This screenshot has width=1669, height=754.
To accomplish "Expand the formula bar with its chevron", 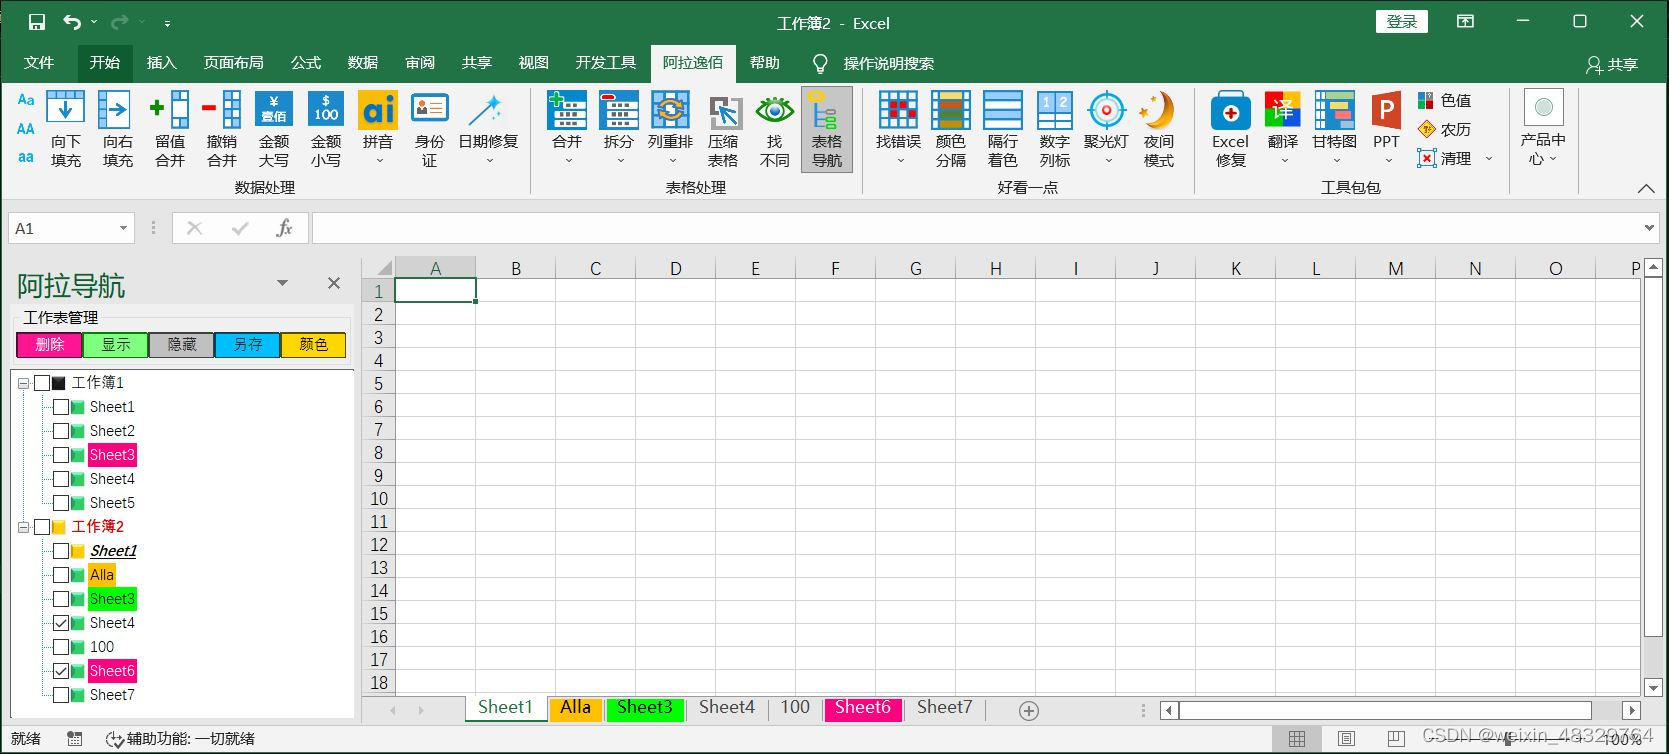I will tap(1649, 228).
